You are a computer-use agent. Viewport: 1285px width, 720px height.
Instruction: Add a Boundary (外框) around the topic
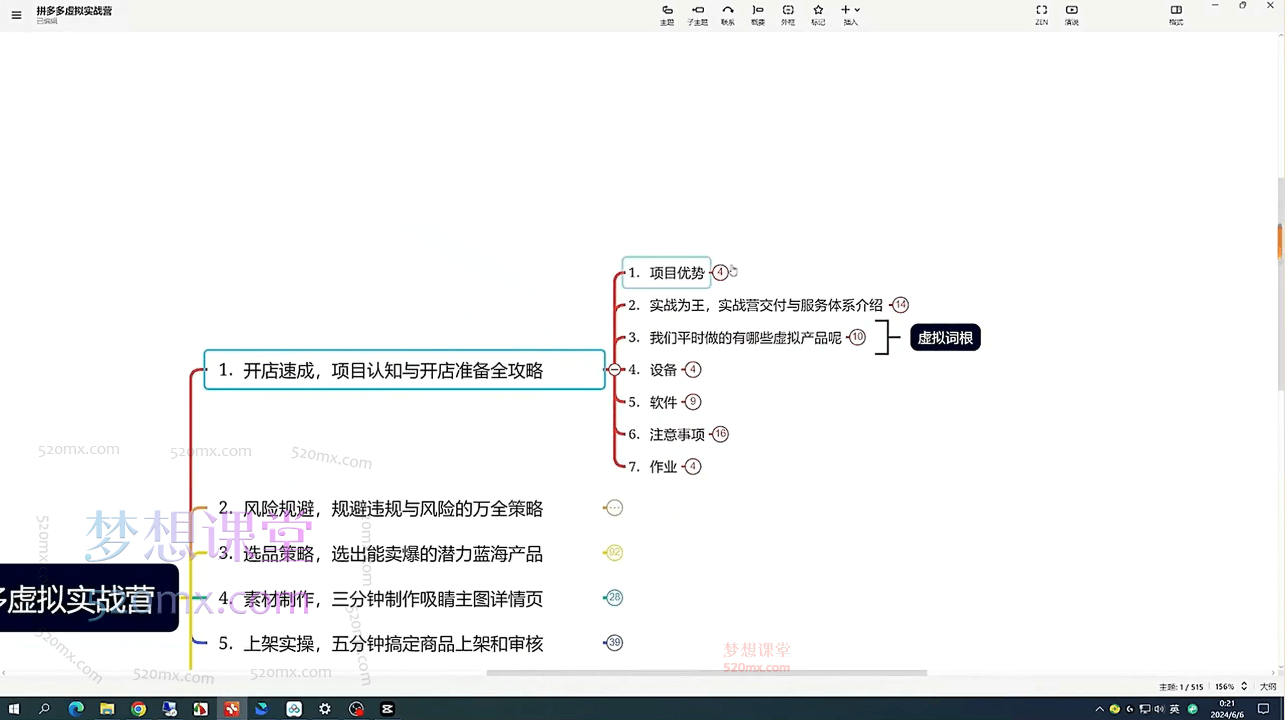pos(788,14)
